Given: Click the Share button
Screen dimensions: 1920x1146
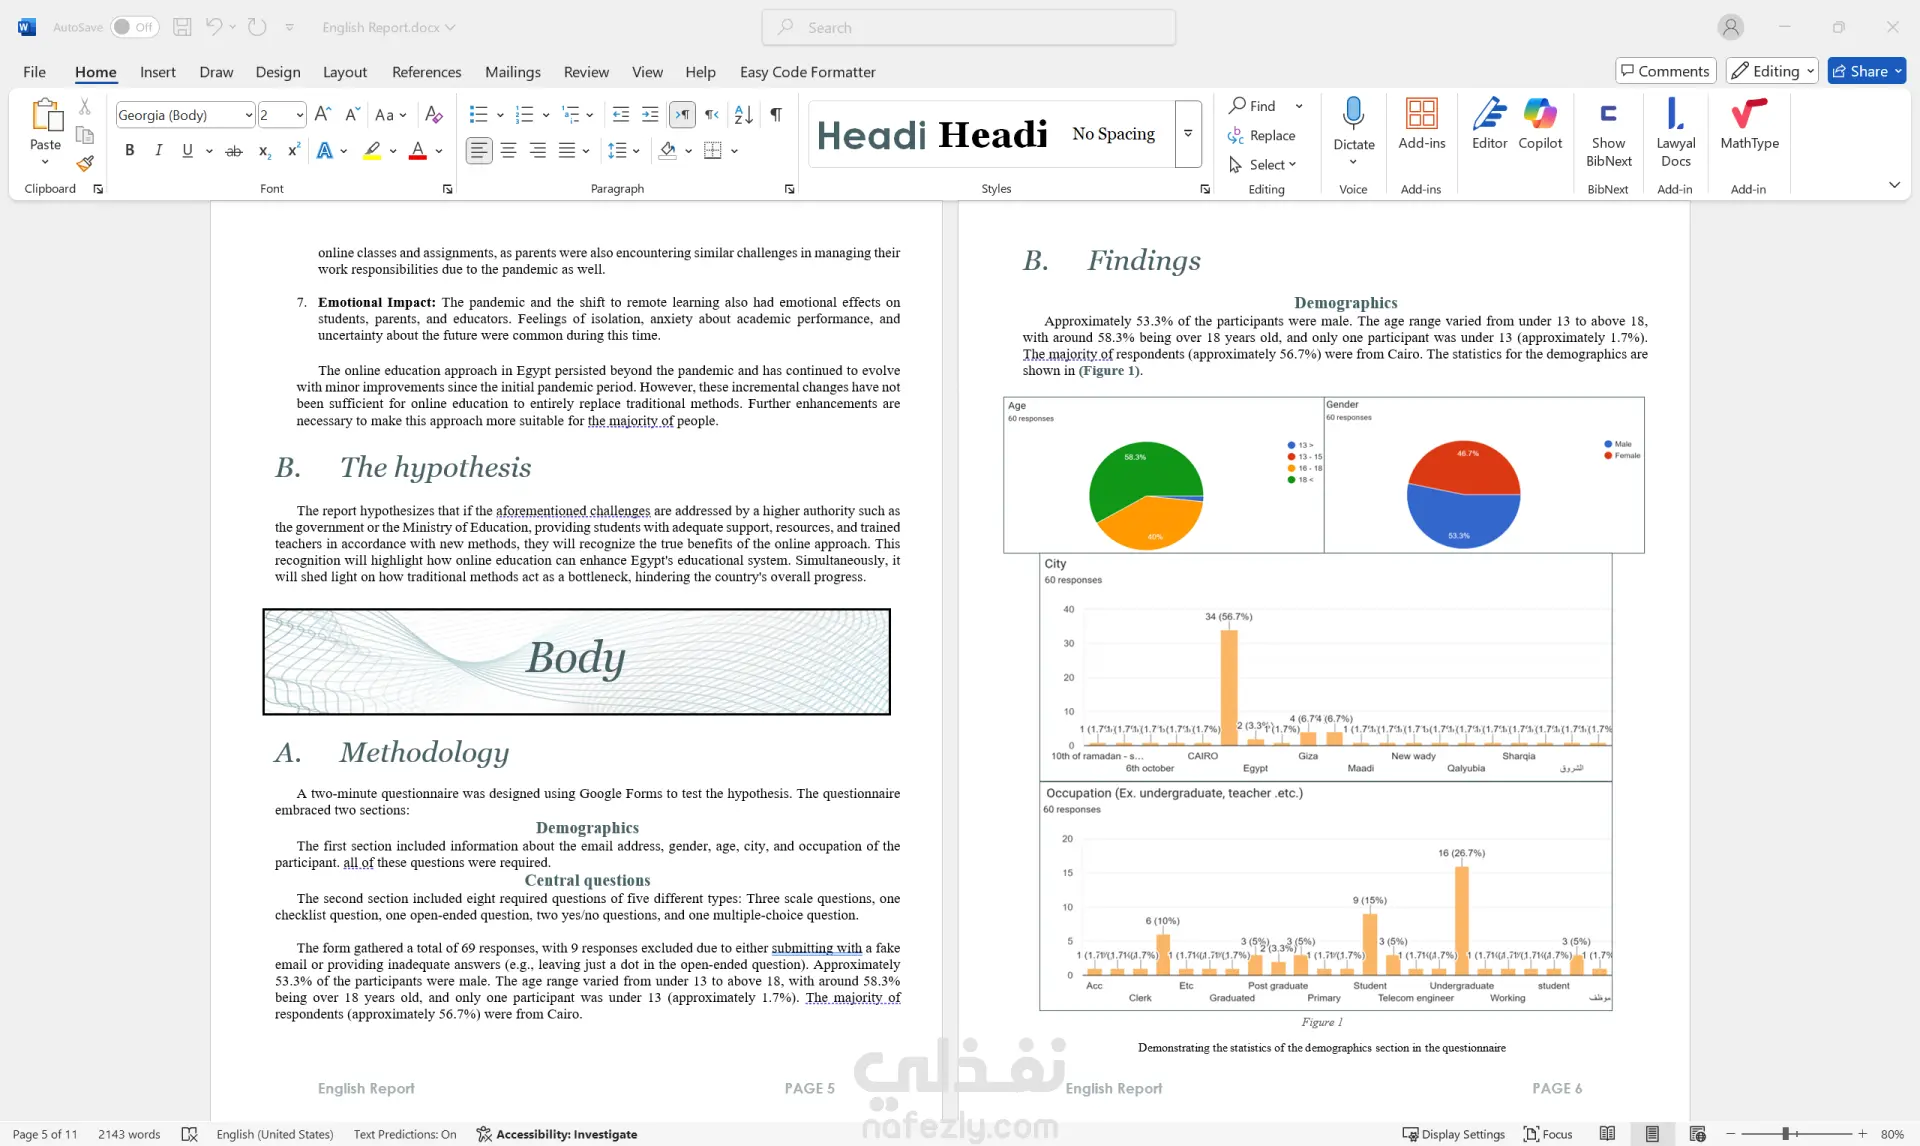Looking at the screenshot, I should click(x=1866, y=71).
